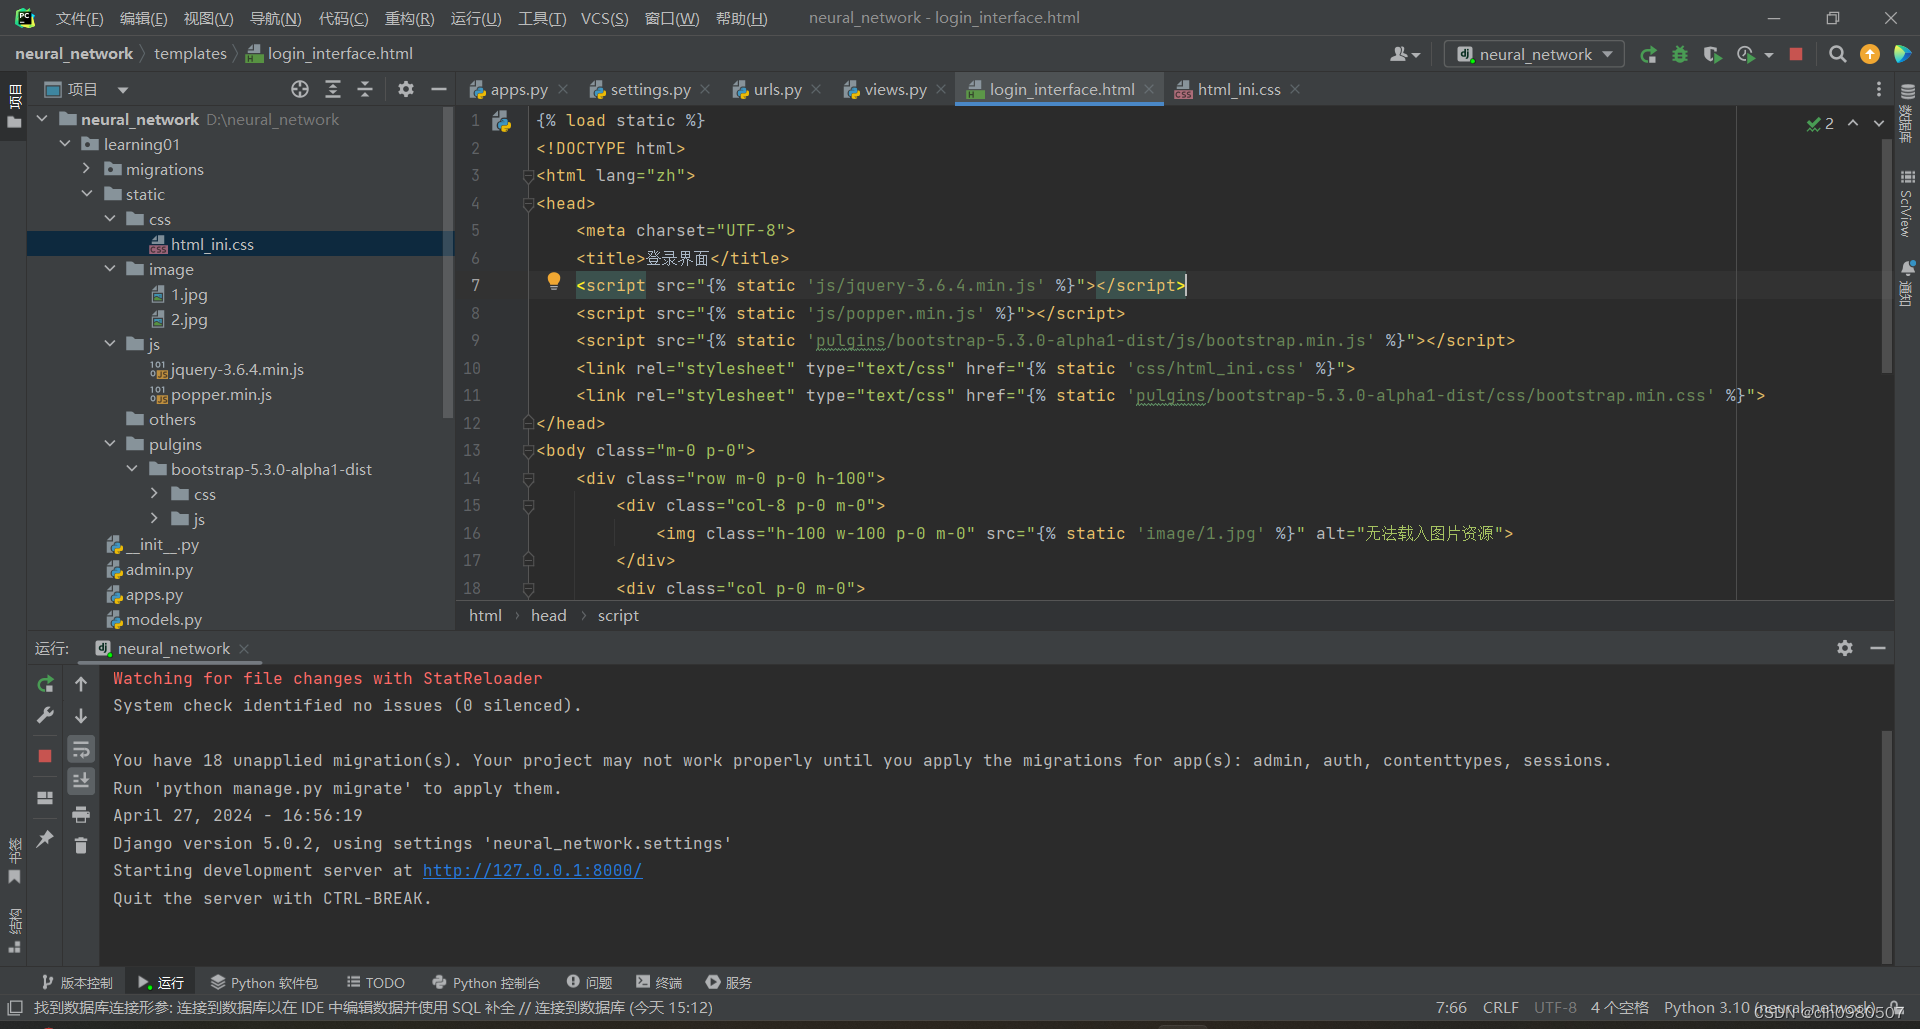This screenshot has width=1920, height=1029.
Task: Select jquery-3.6.4.min.js in project tree
Action: (237, 369)
